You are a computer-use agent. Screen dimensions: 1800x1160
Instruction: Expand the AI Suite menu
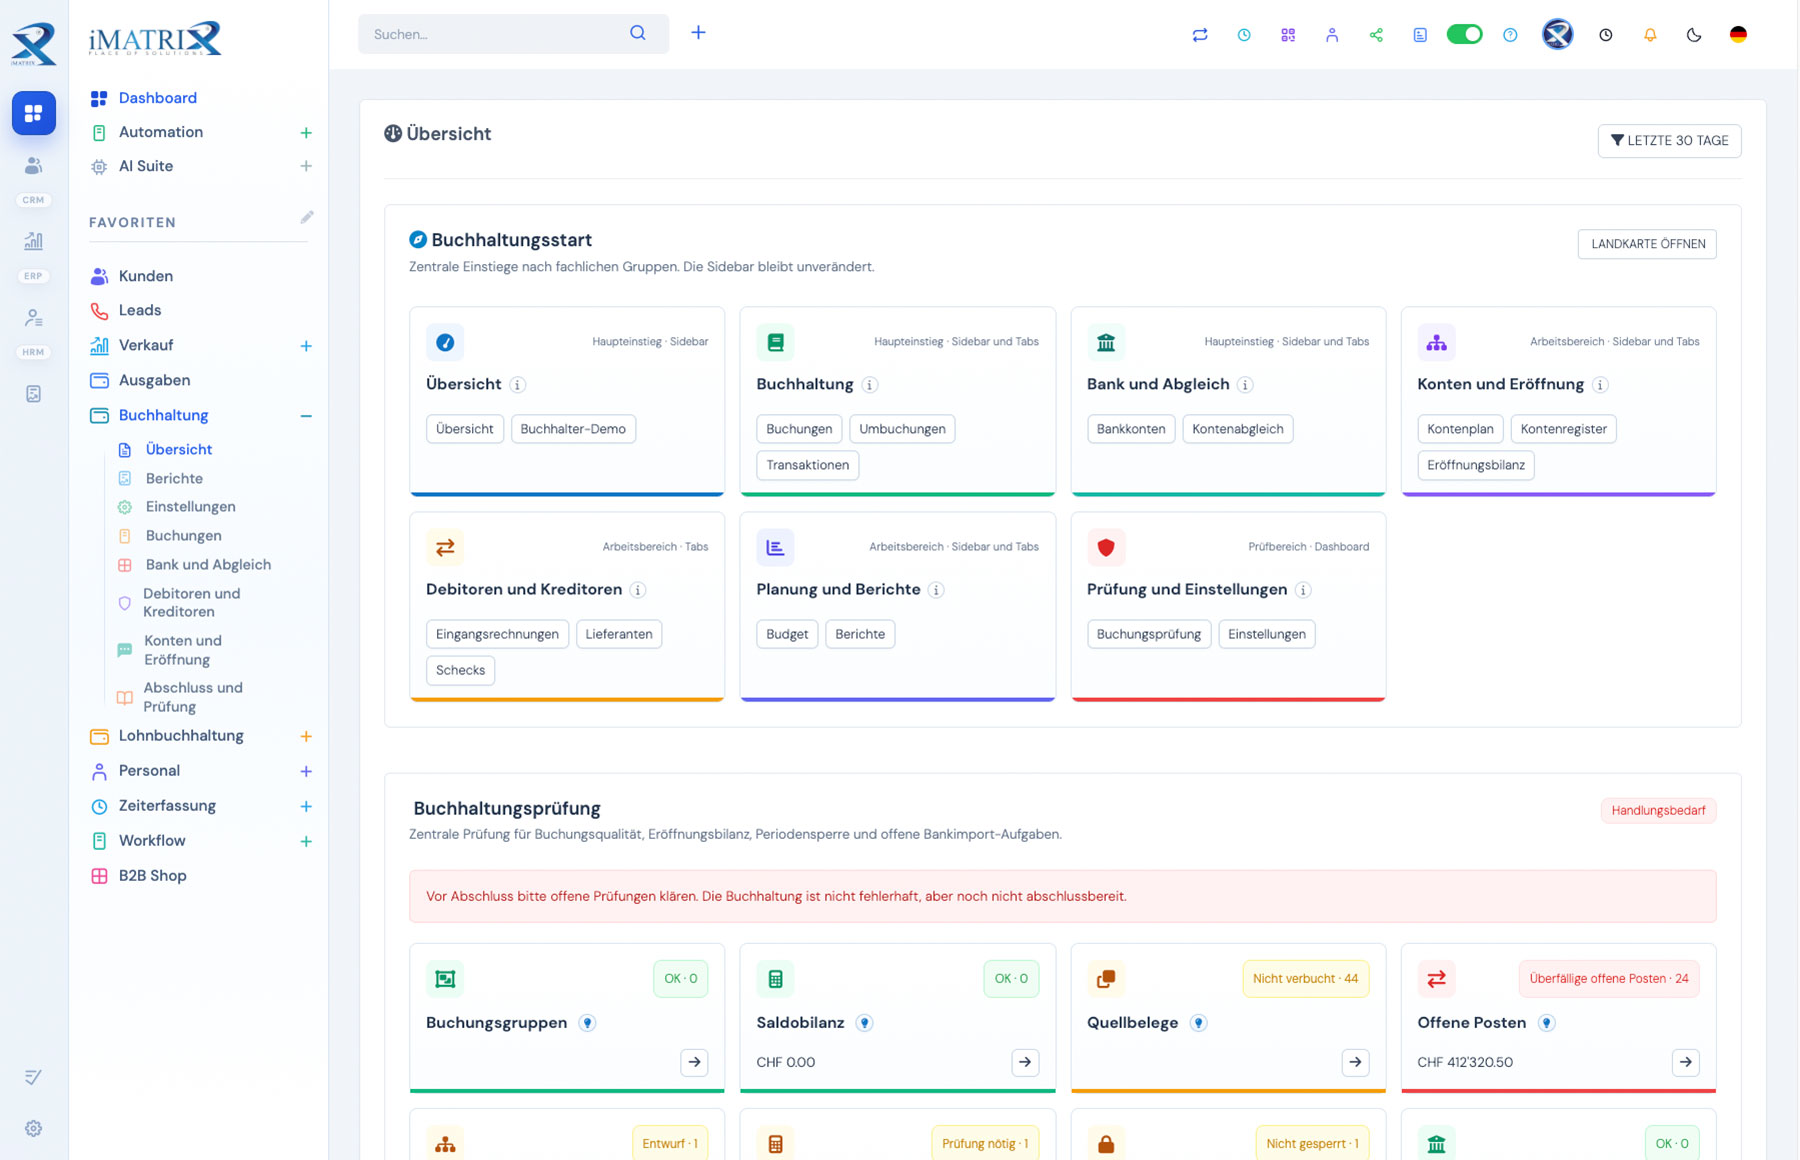tap(306, 166)
